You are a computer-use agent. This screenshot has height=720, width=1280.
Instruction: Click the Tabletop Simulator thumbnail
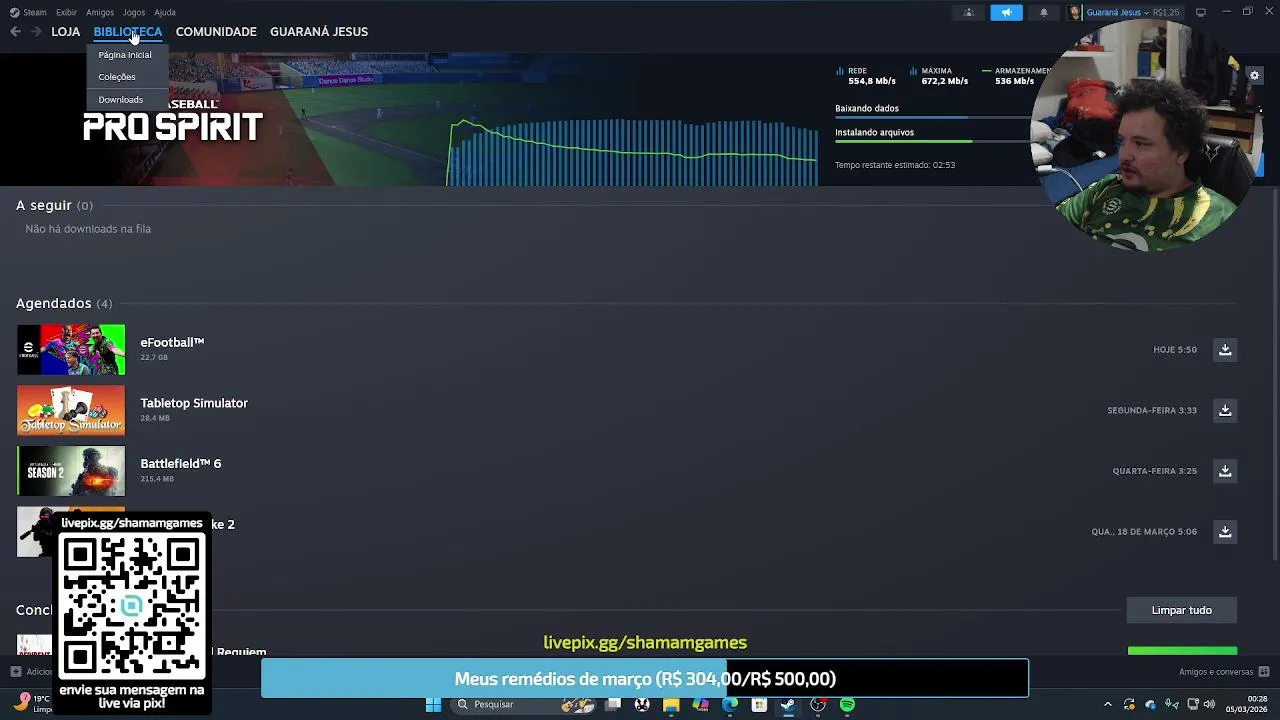pyautogui.click(x=71, y=410)
